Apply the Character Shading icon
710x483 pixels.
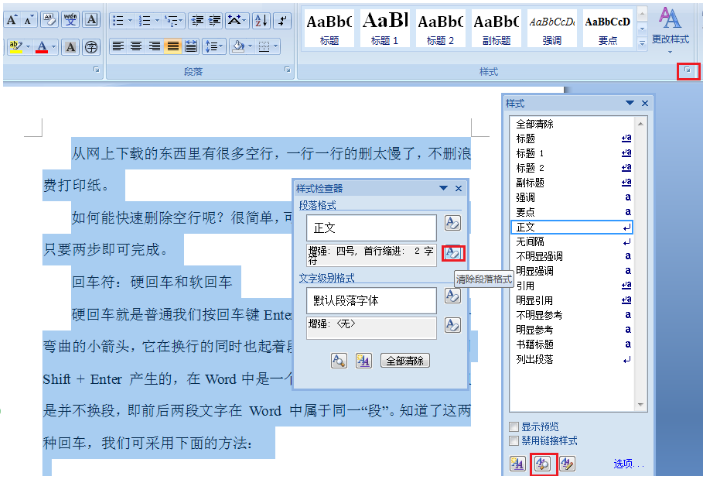(x=71, y=47)
